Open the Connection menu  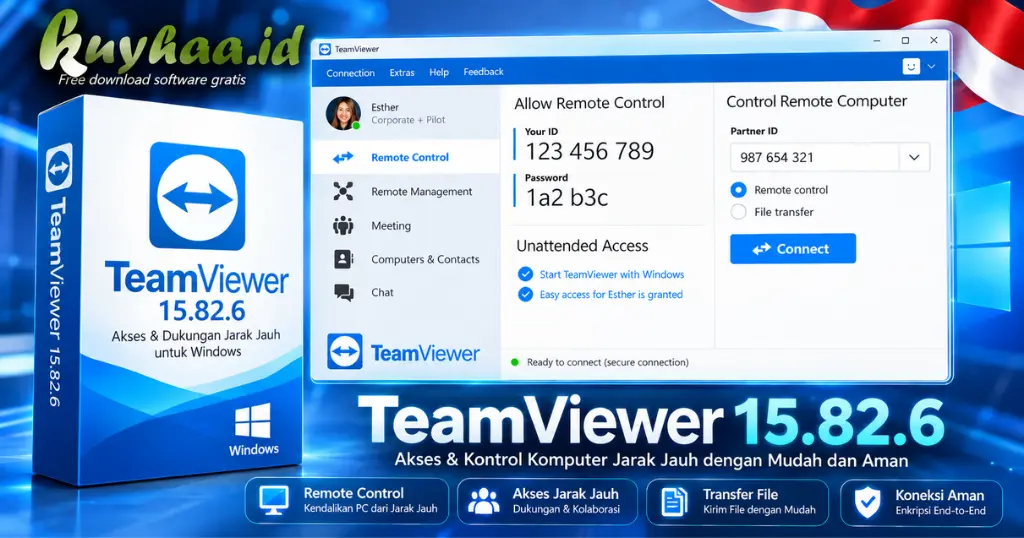(350, 73)
